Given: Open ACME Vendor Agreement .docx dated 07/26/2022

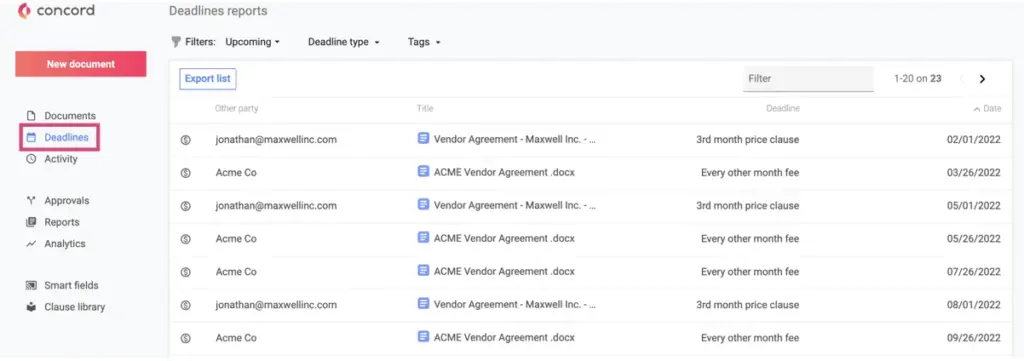Looking at the screenshot, I should pyautogui.click(x=504, y=272).
